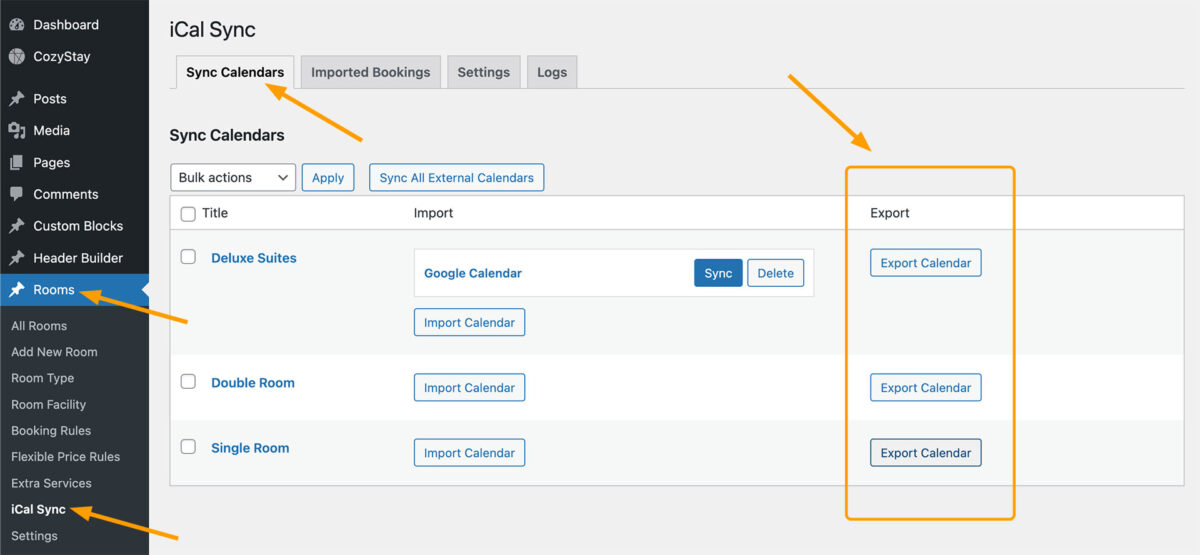Open iCal Sync submenu link
This screenshot has height=555, width=1200.
click(38, 509)
